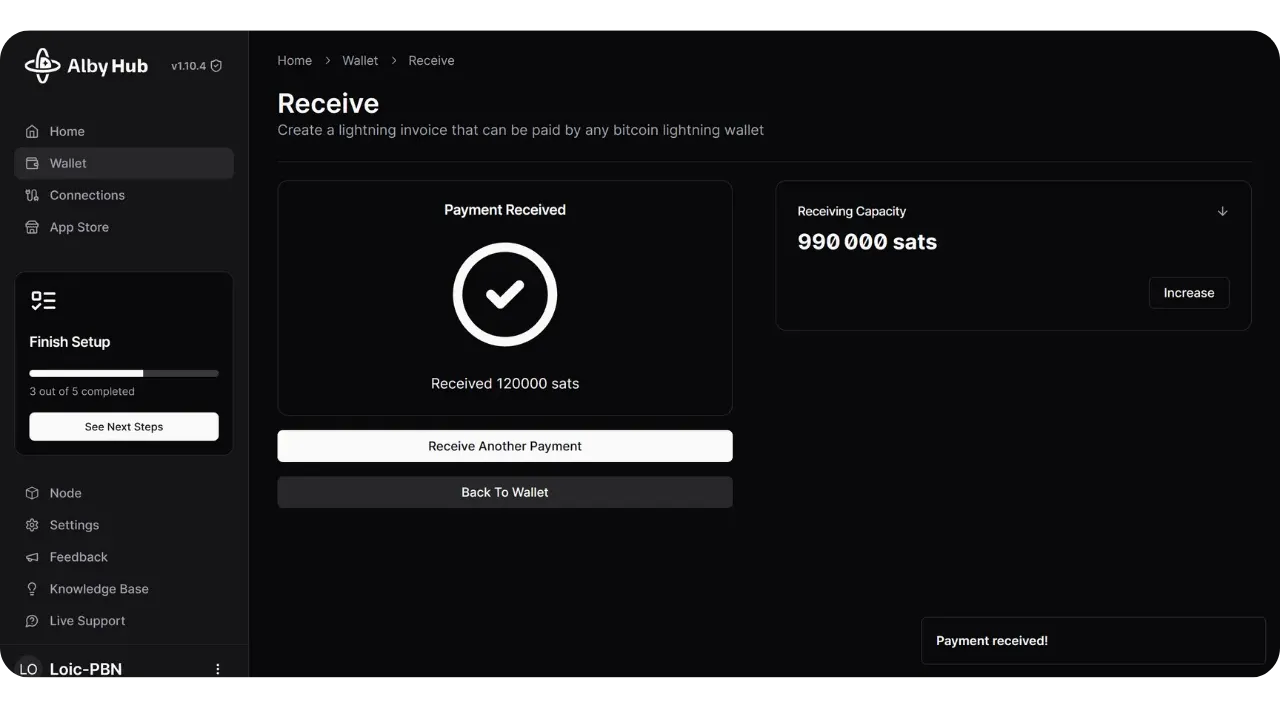Click the Feedback megaphone icon
The width and height of the screenshot is (1280, 708).
point(32,558)
